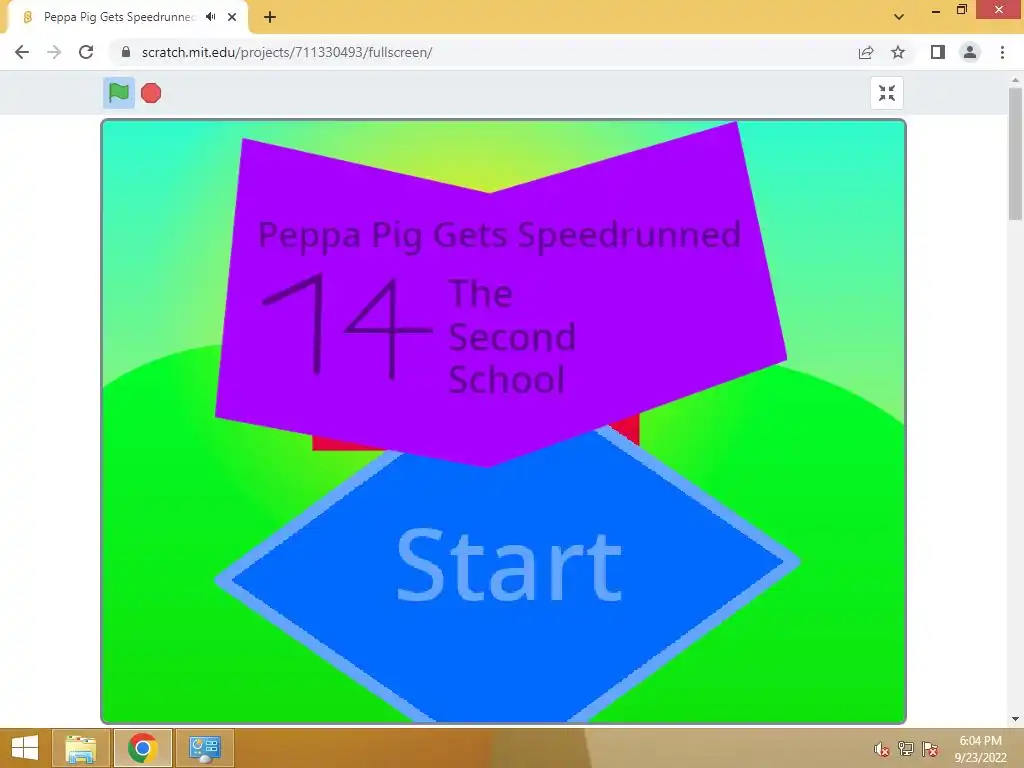Open the Control Panel taskbar app
Viewport: 1024px width, 768px height.
pyautogui.click(x=205, y=748)
